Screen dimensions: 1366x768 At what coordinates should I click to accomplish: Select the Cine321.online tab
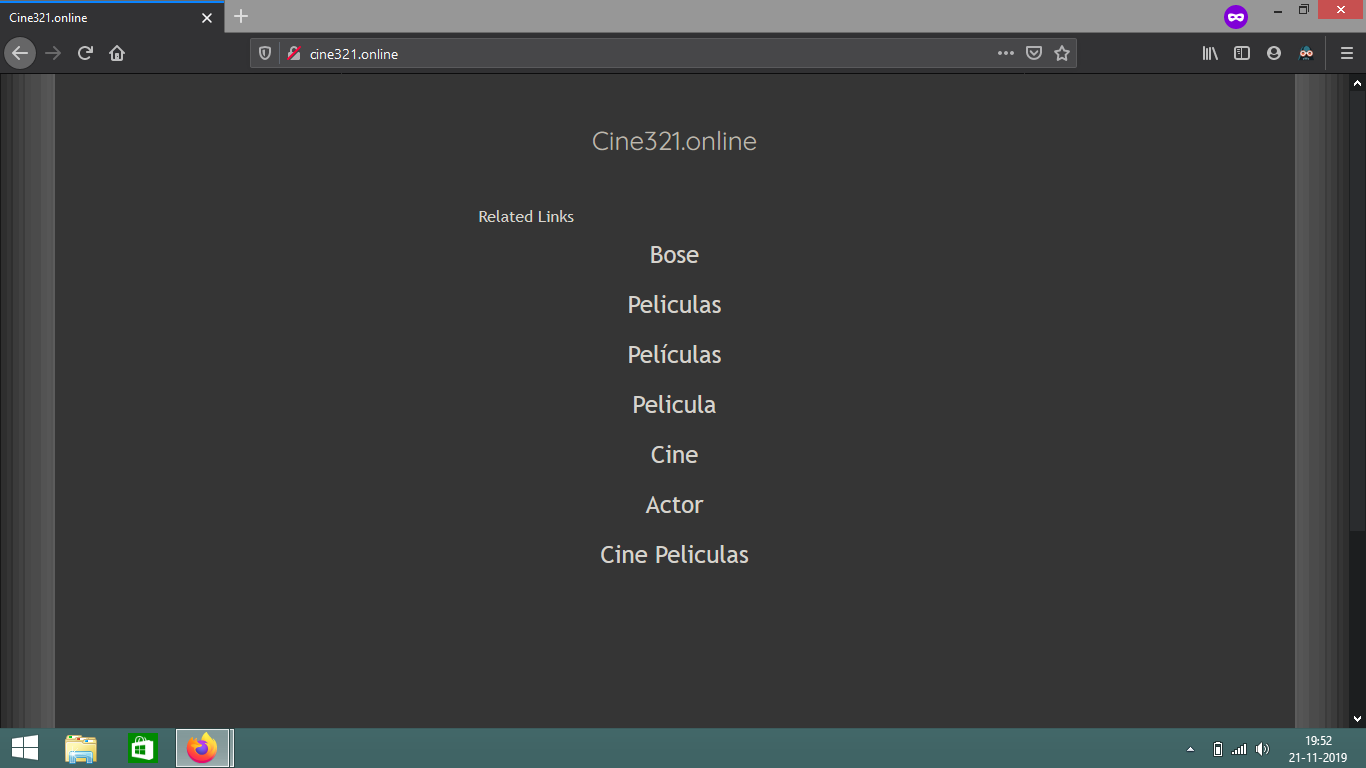tap(111, 17)
